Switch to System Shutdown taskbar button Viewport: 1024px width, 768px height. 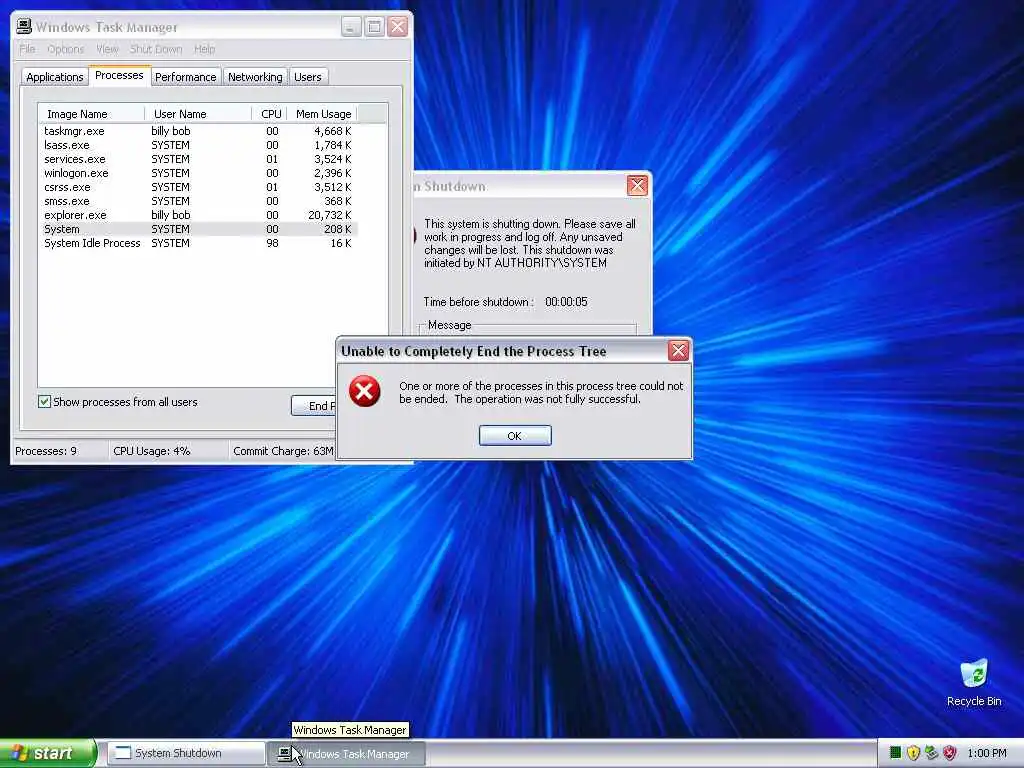[185, 753]
